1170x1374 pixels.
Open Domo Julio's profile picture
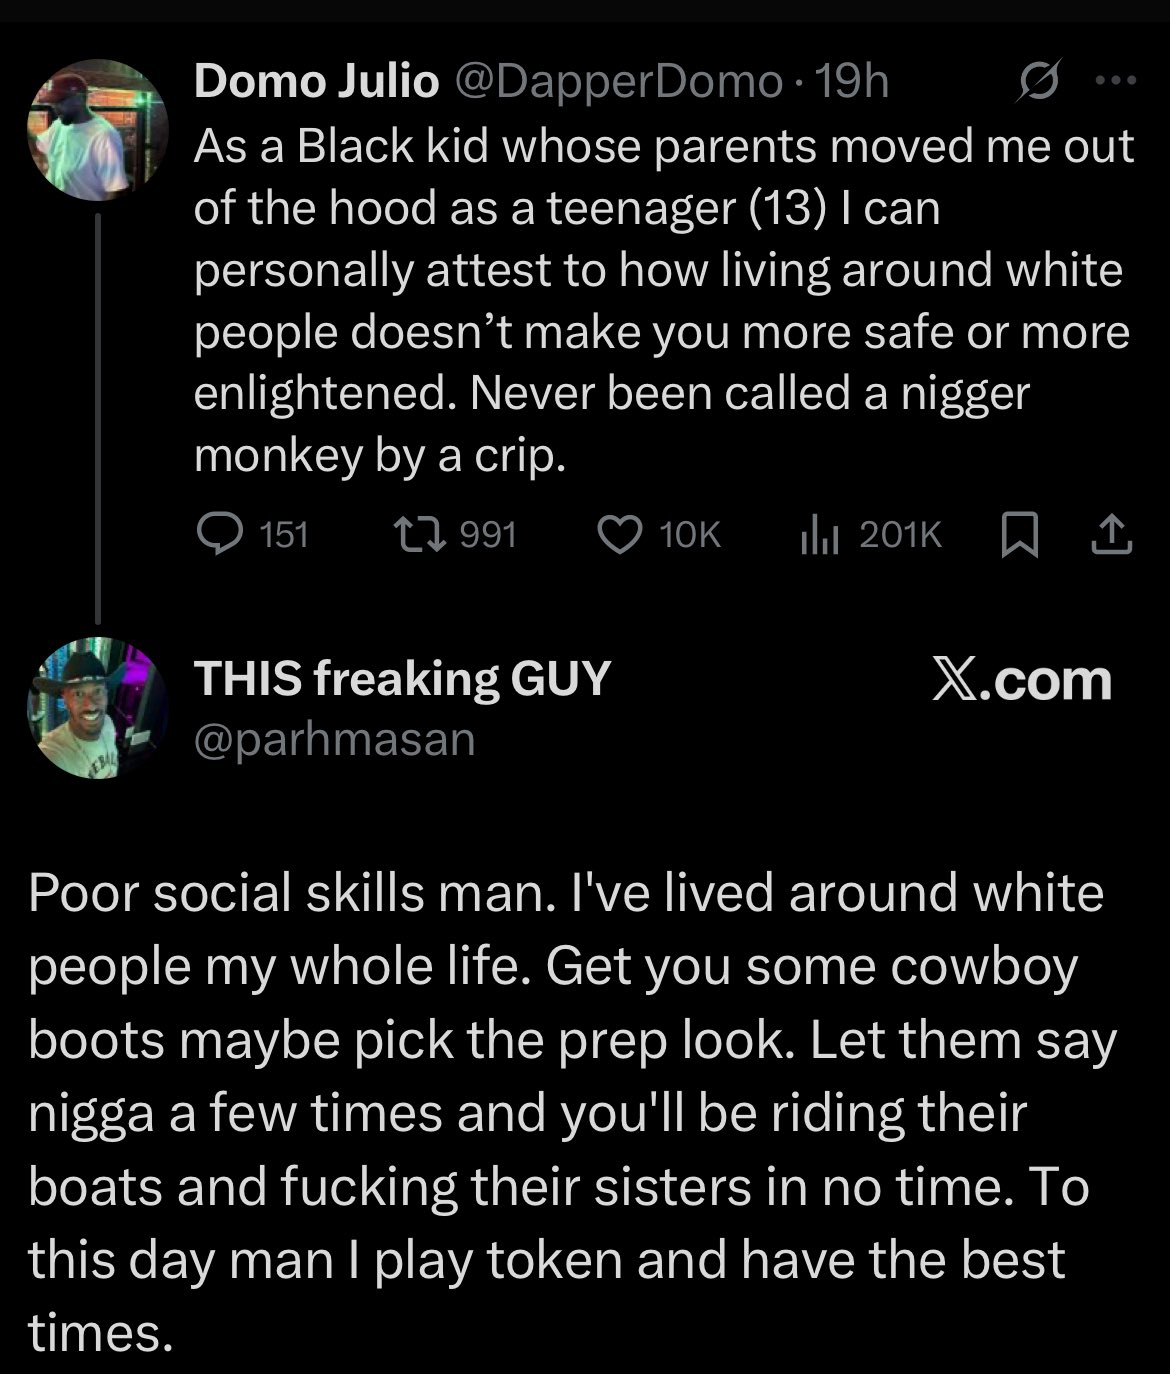[96, 130]
